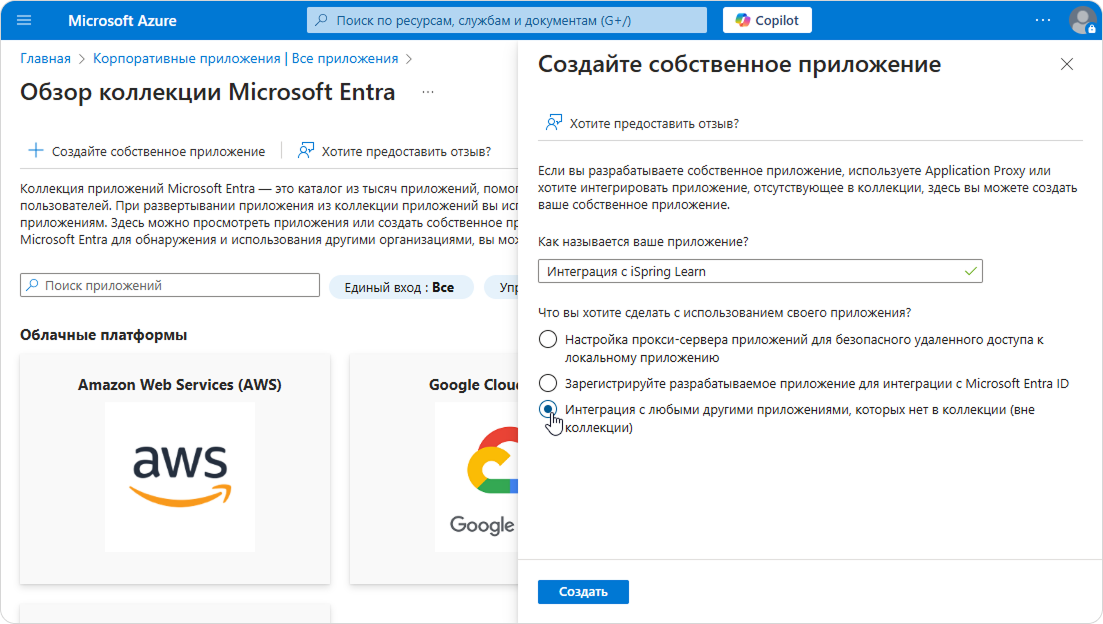This screenshot has height=624, width=1103.
Task: Open the Google Cloud card
Action: click(x=434, y=469)
